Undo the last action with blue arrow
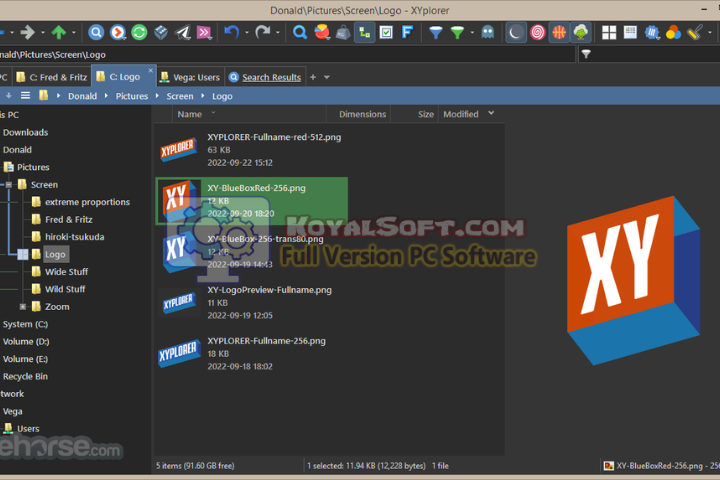 tap(232, 32)
